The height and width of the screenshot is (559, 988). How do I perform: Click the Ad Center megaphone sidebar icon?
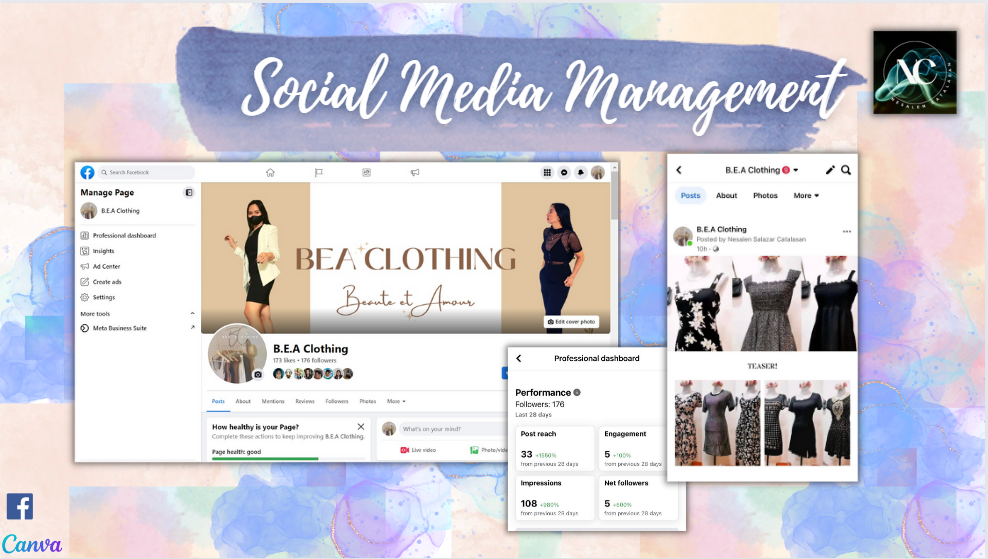84,266
